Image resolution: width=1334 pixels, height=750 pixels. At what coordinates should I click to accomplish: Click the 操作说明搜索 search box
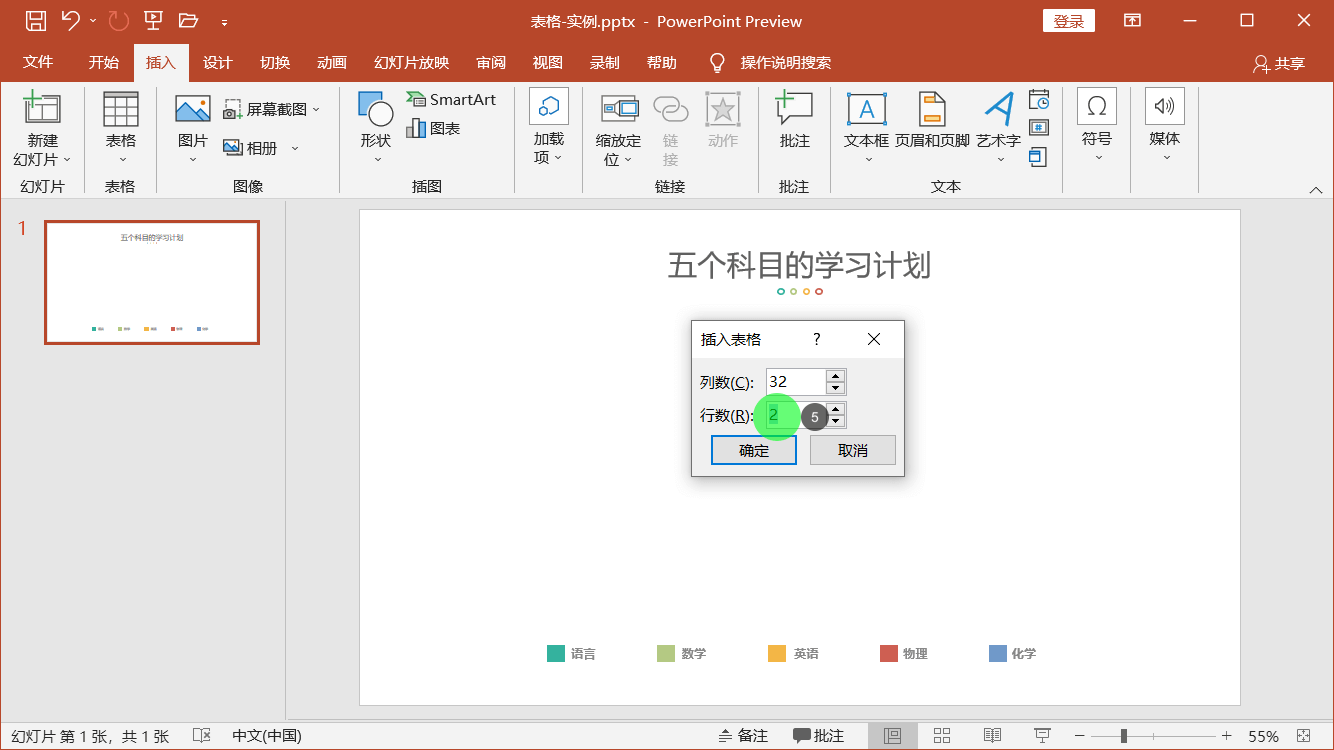pyautogui.click(x=785, y=62)
